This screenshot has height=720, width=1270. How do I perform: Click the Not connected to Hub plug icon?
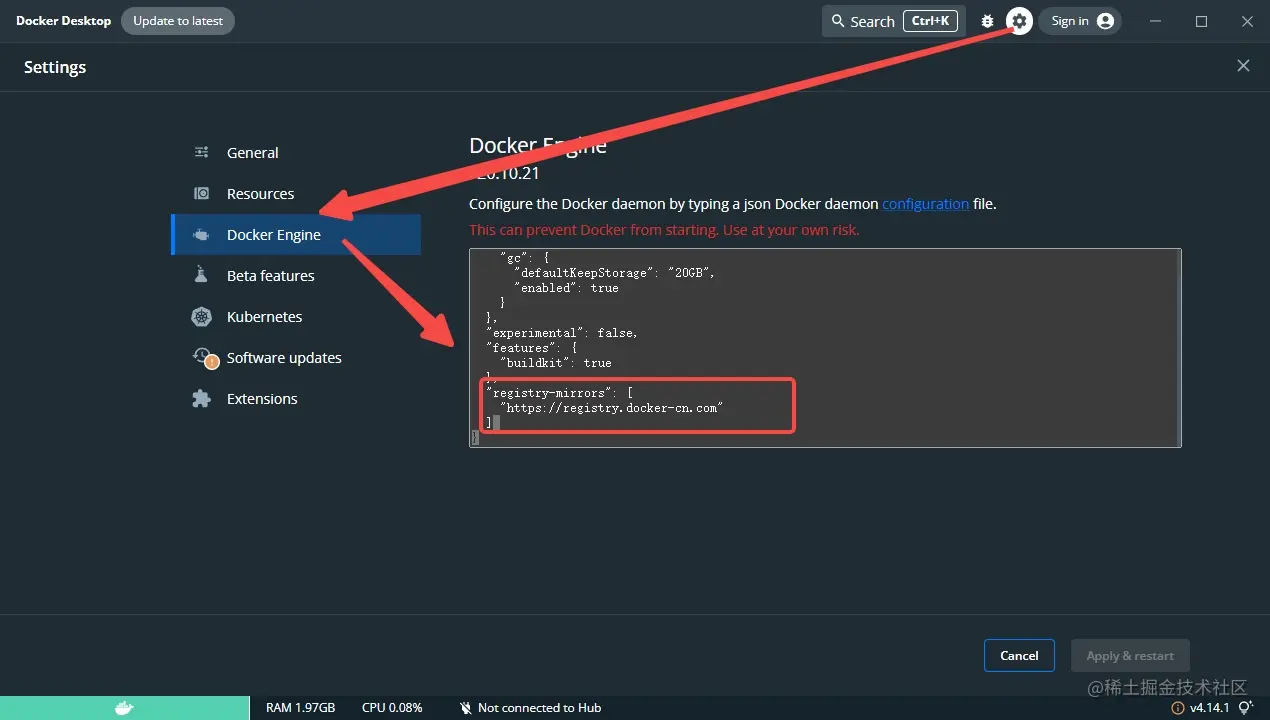[x=465, y=708]
